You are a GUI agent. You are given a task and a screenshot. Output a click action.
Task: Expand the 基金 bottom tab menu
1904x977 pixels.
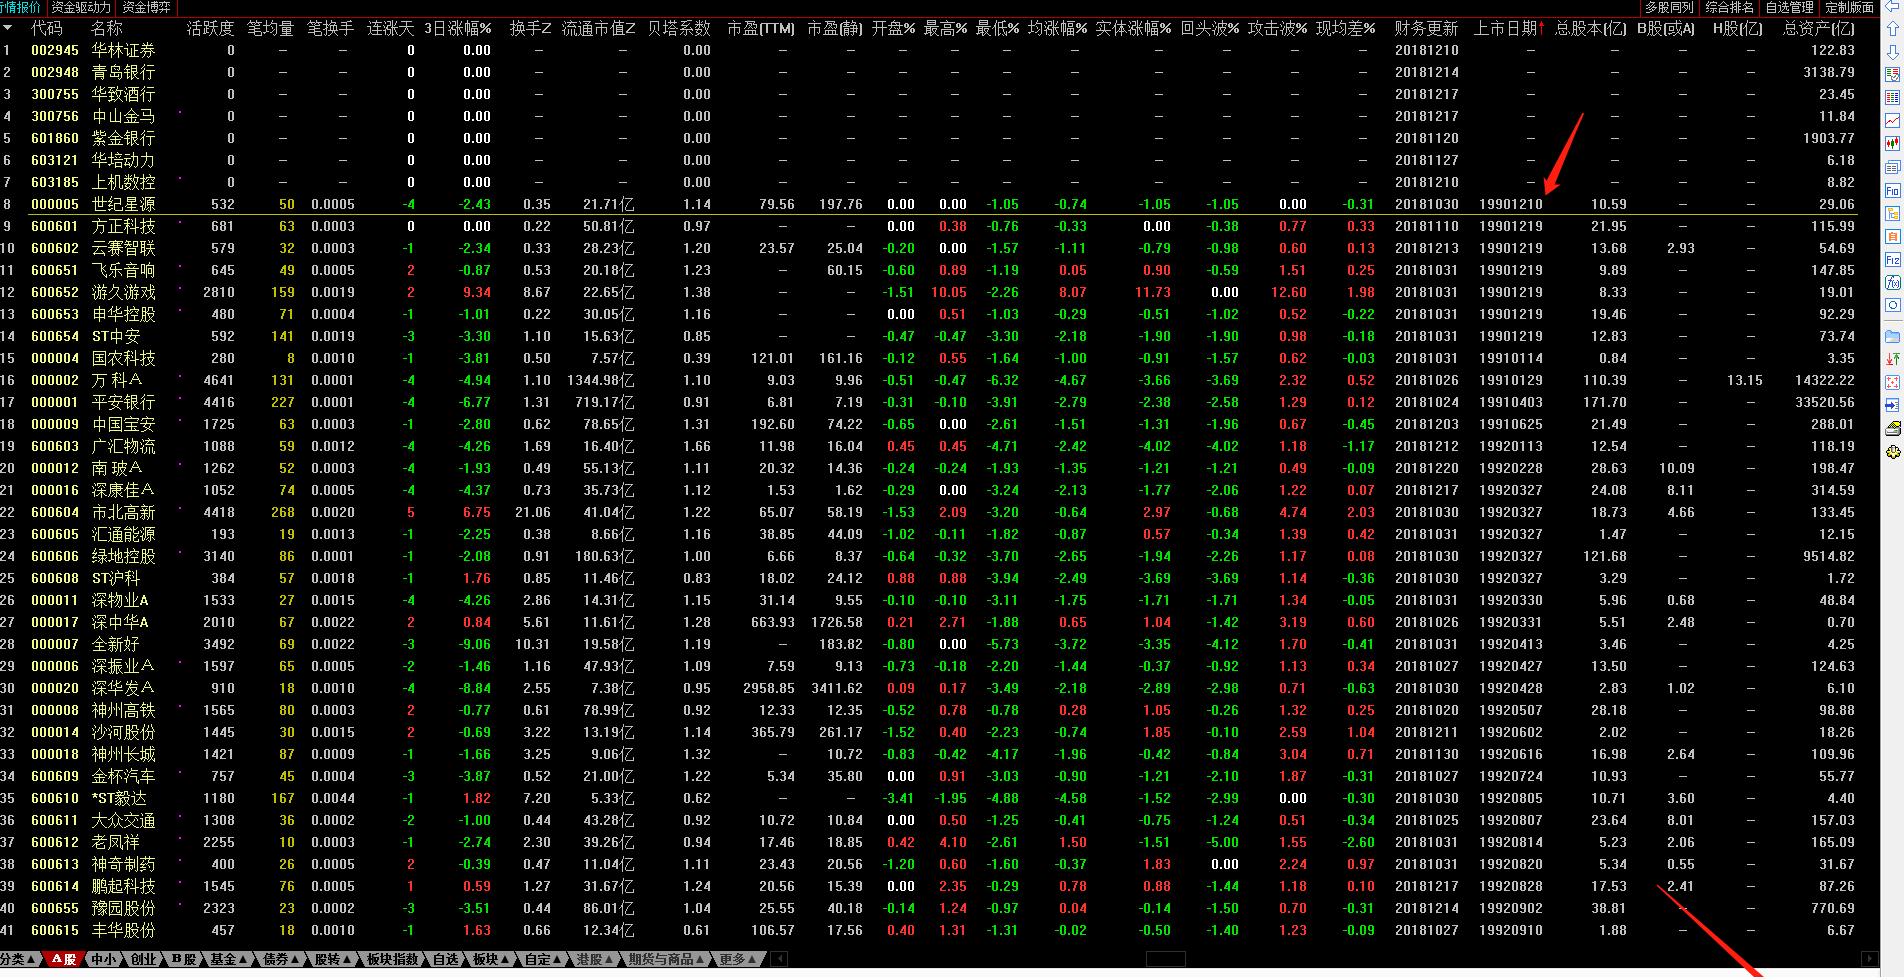pyautogui.click(x=228, y=959)
